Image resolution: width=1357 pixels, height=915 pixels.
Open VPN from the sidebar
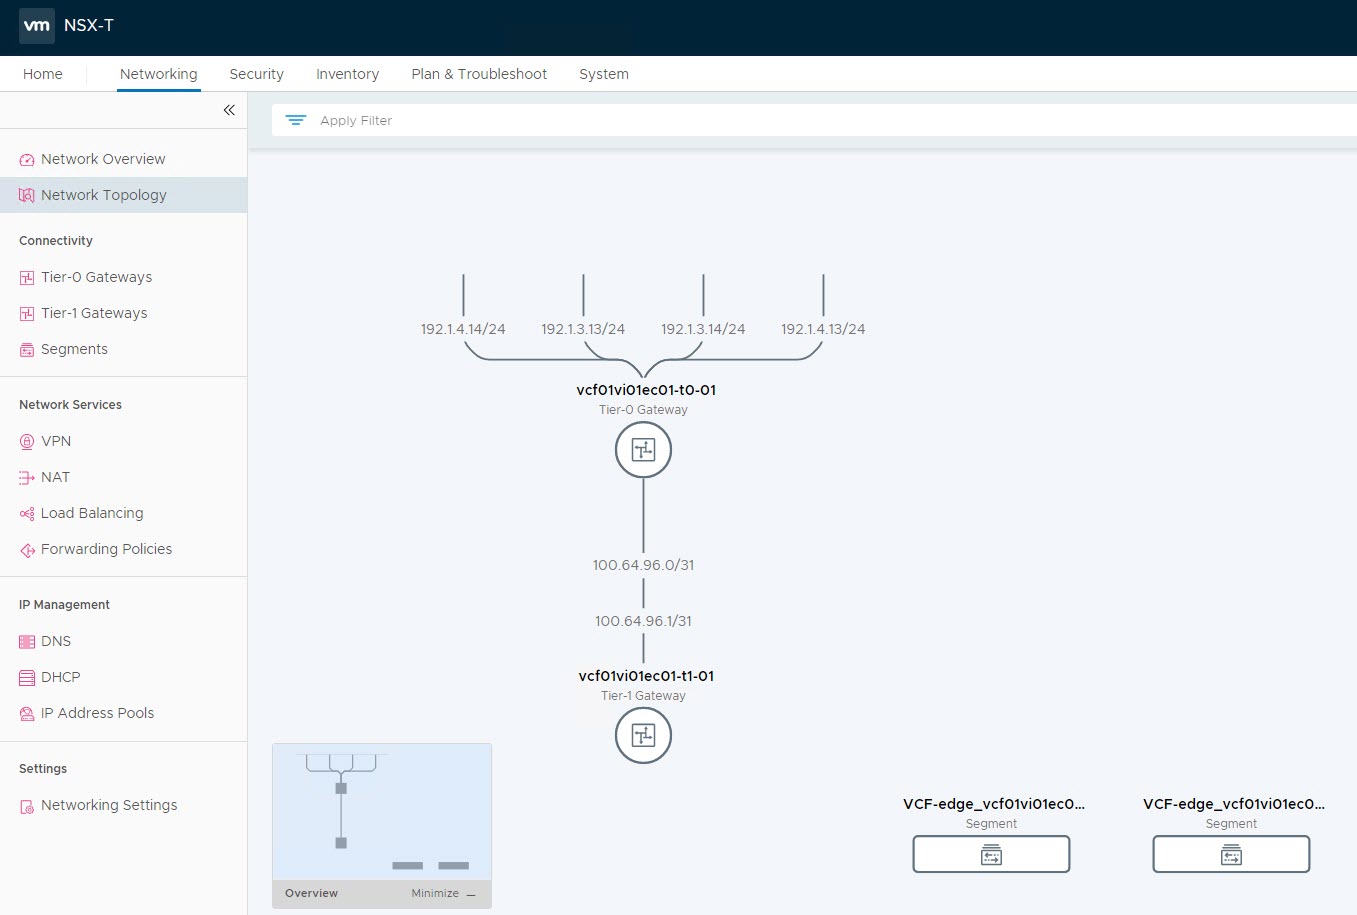pyautogui.click(x=56, y=441)
